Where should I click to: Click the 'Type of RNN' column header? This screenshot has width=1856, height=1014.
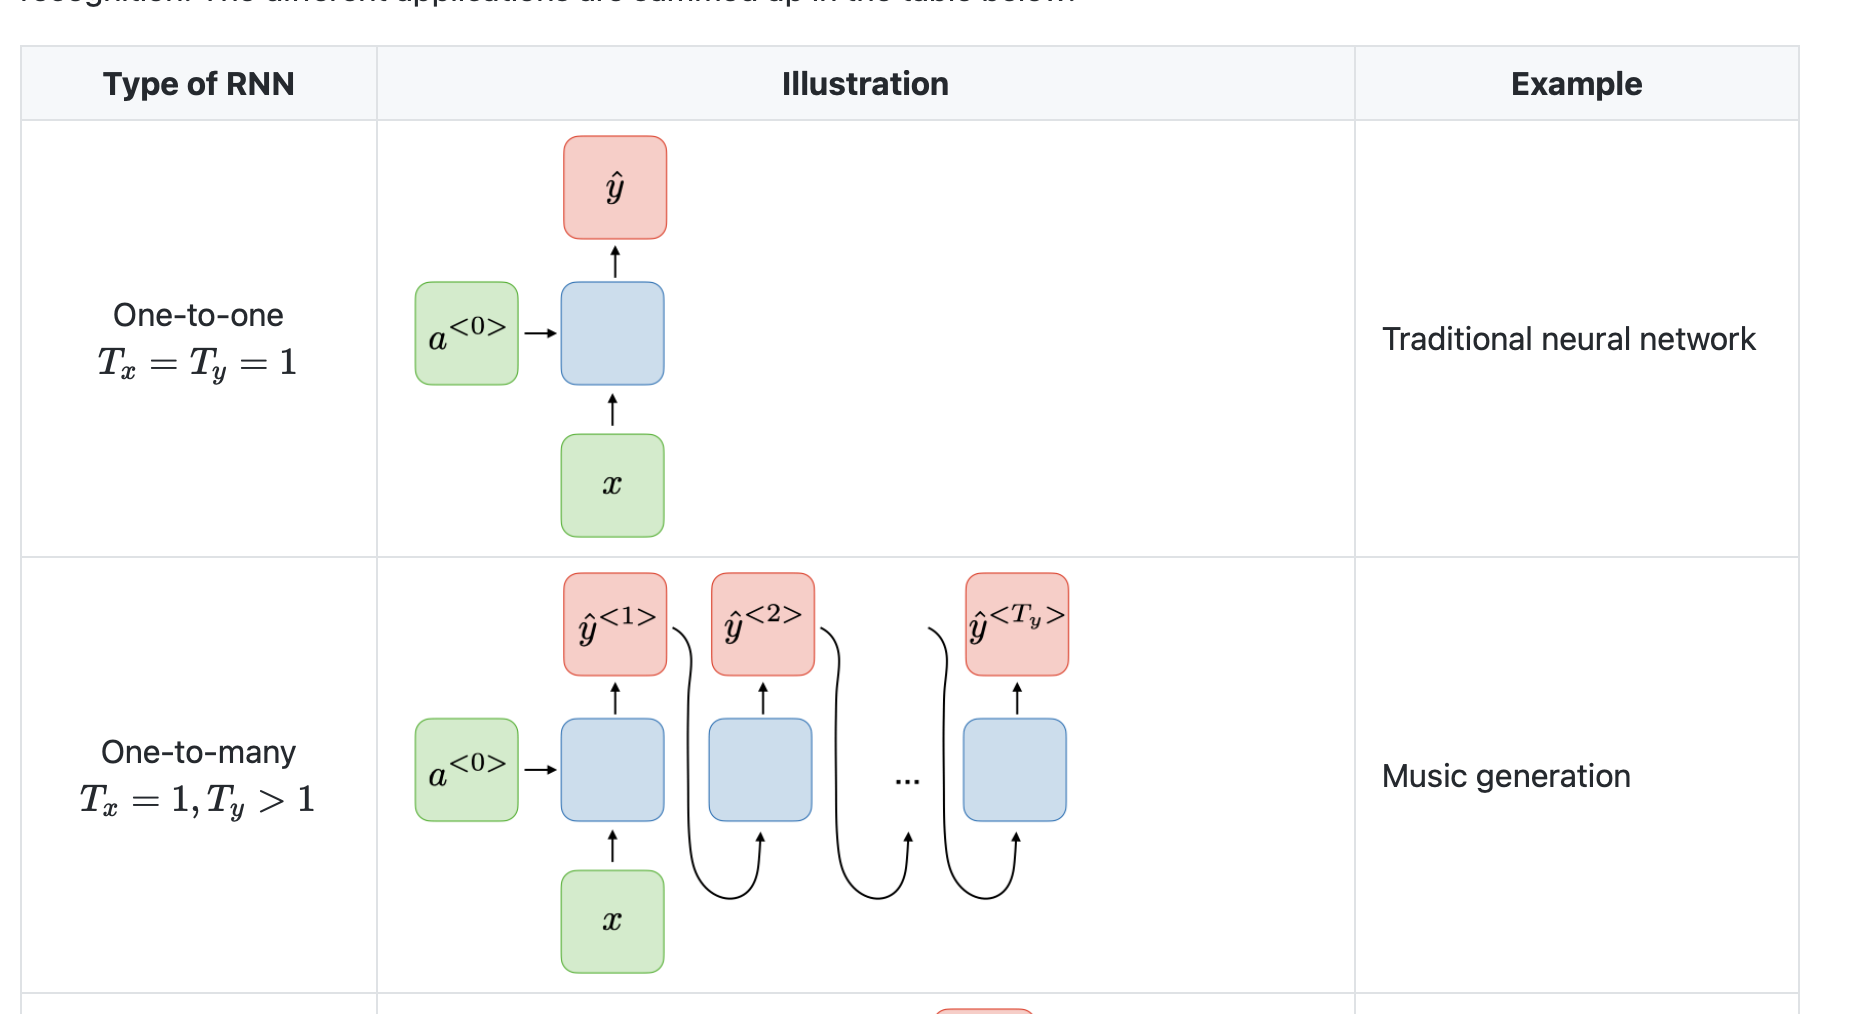198,84
